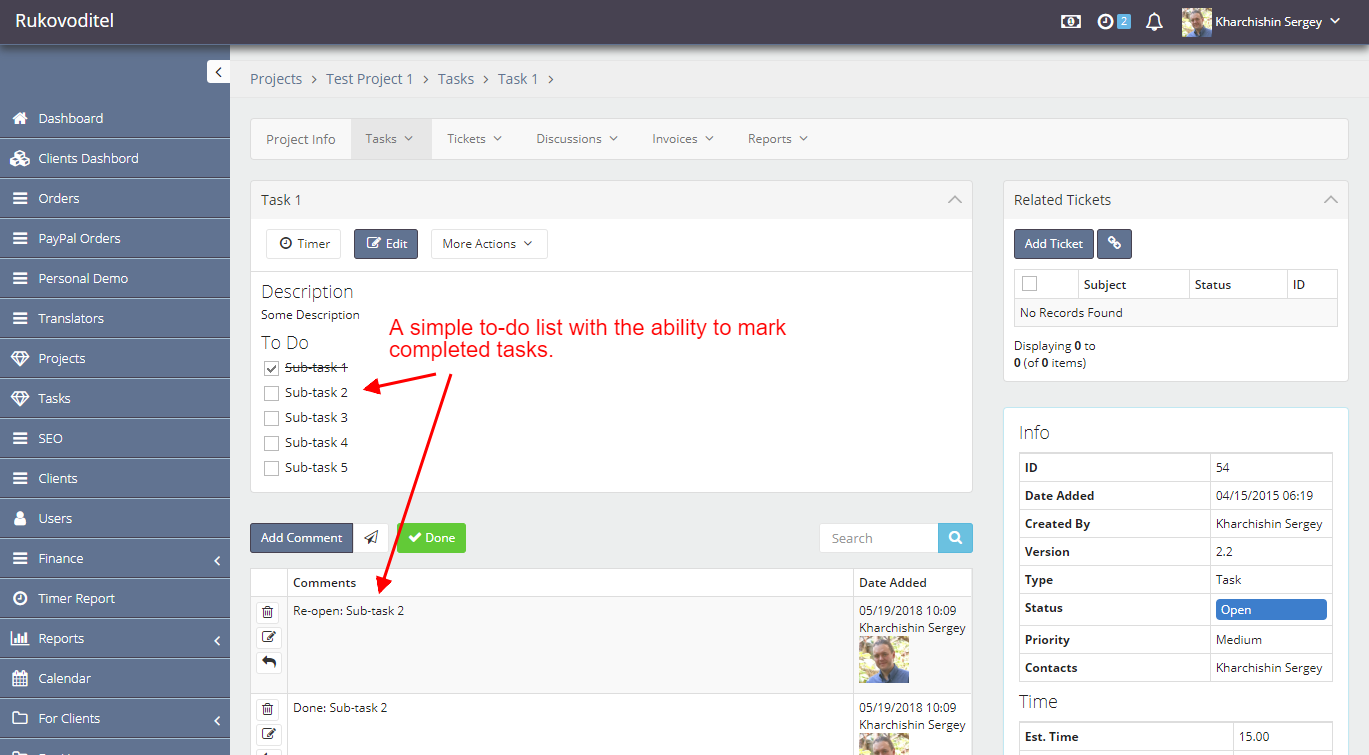Open the More Actions dropdown
The width and height of the screenshot is (1369, 755).
click(x=489, y=244)
